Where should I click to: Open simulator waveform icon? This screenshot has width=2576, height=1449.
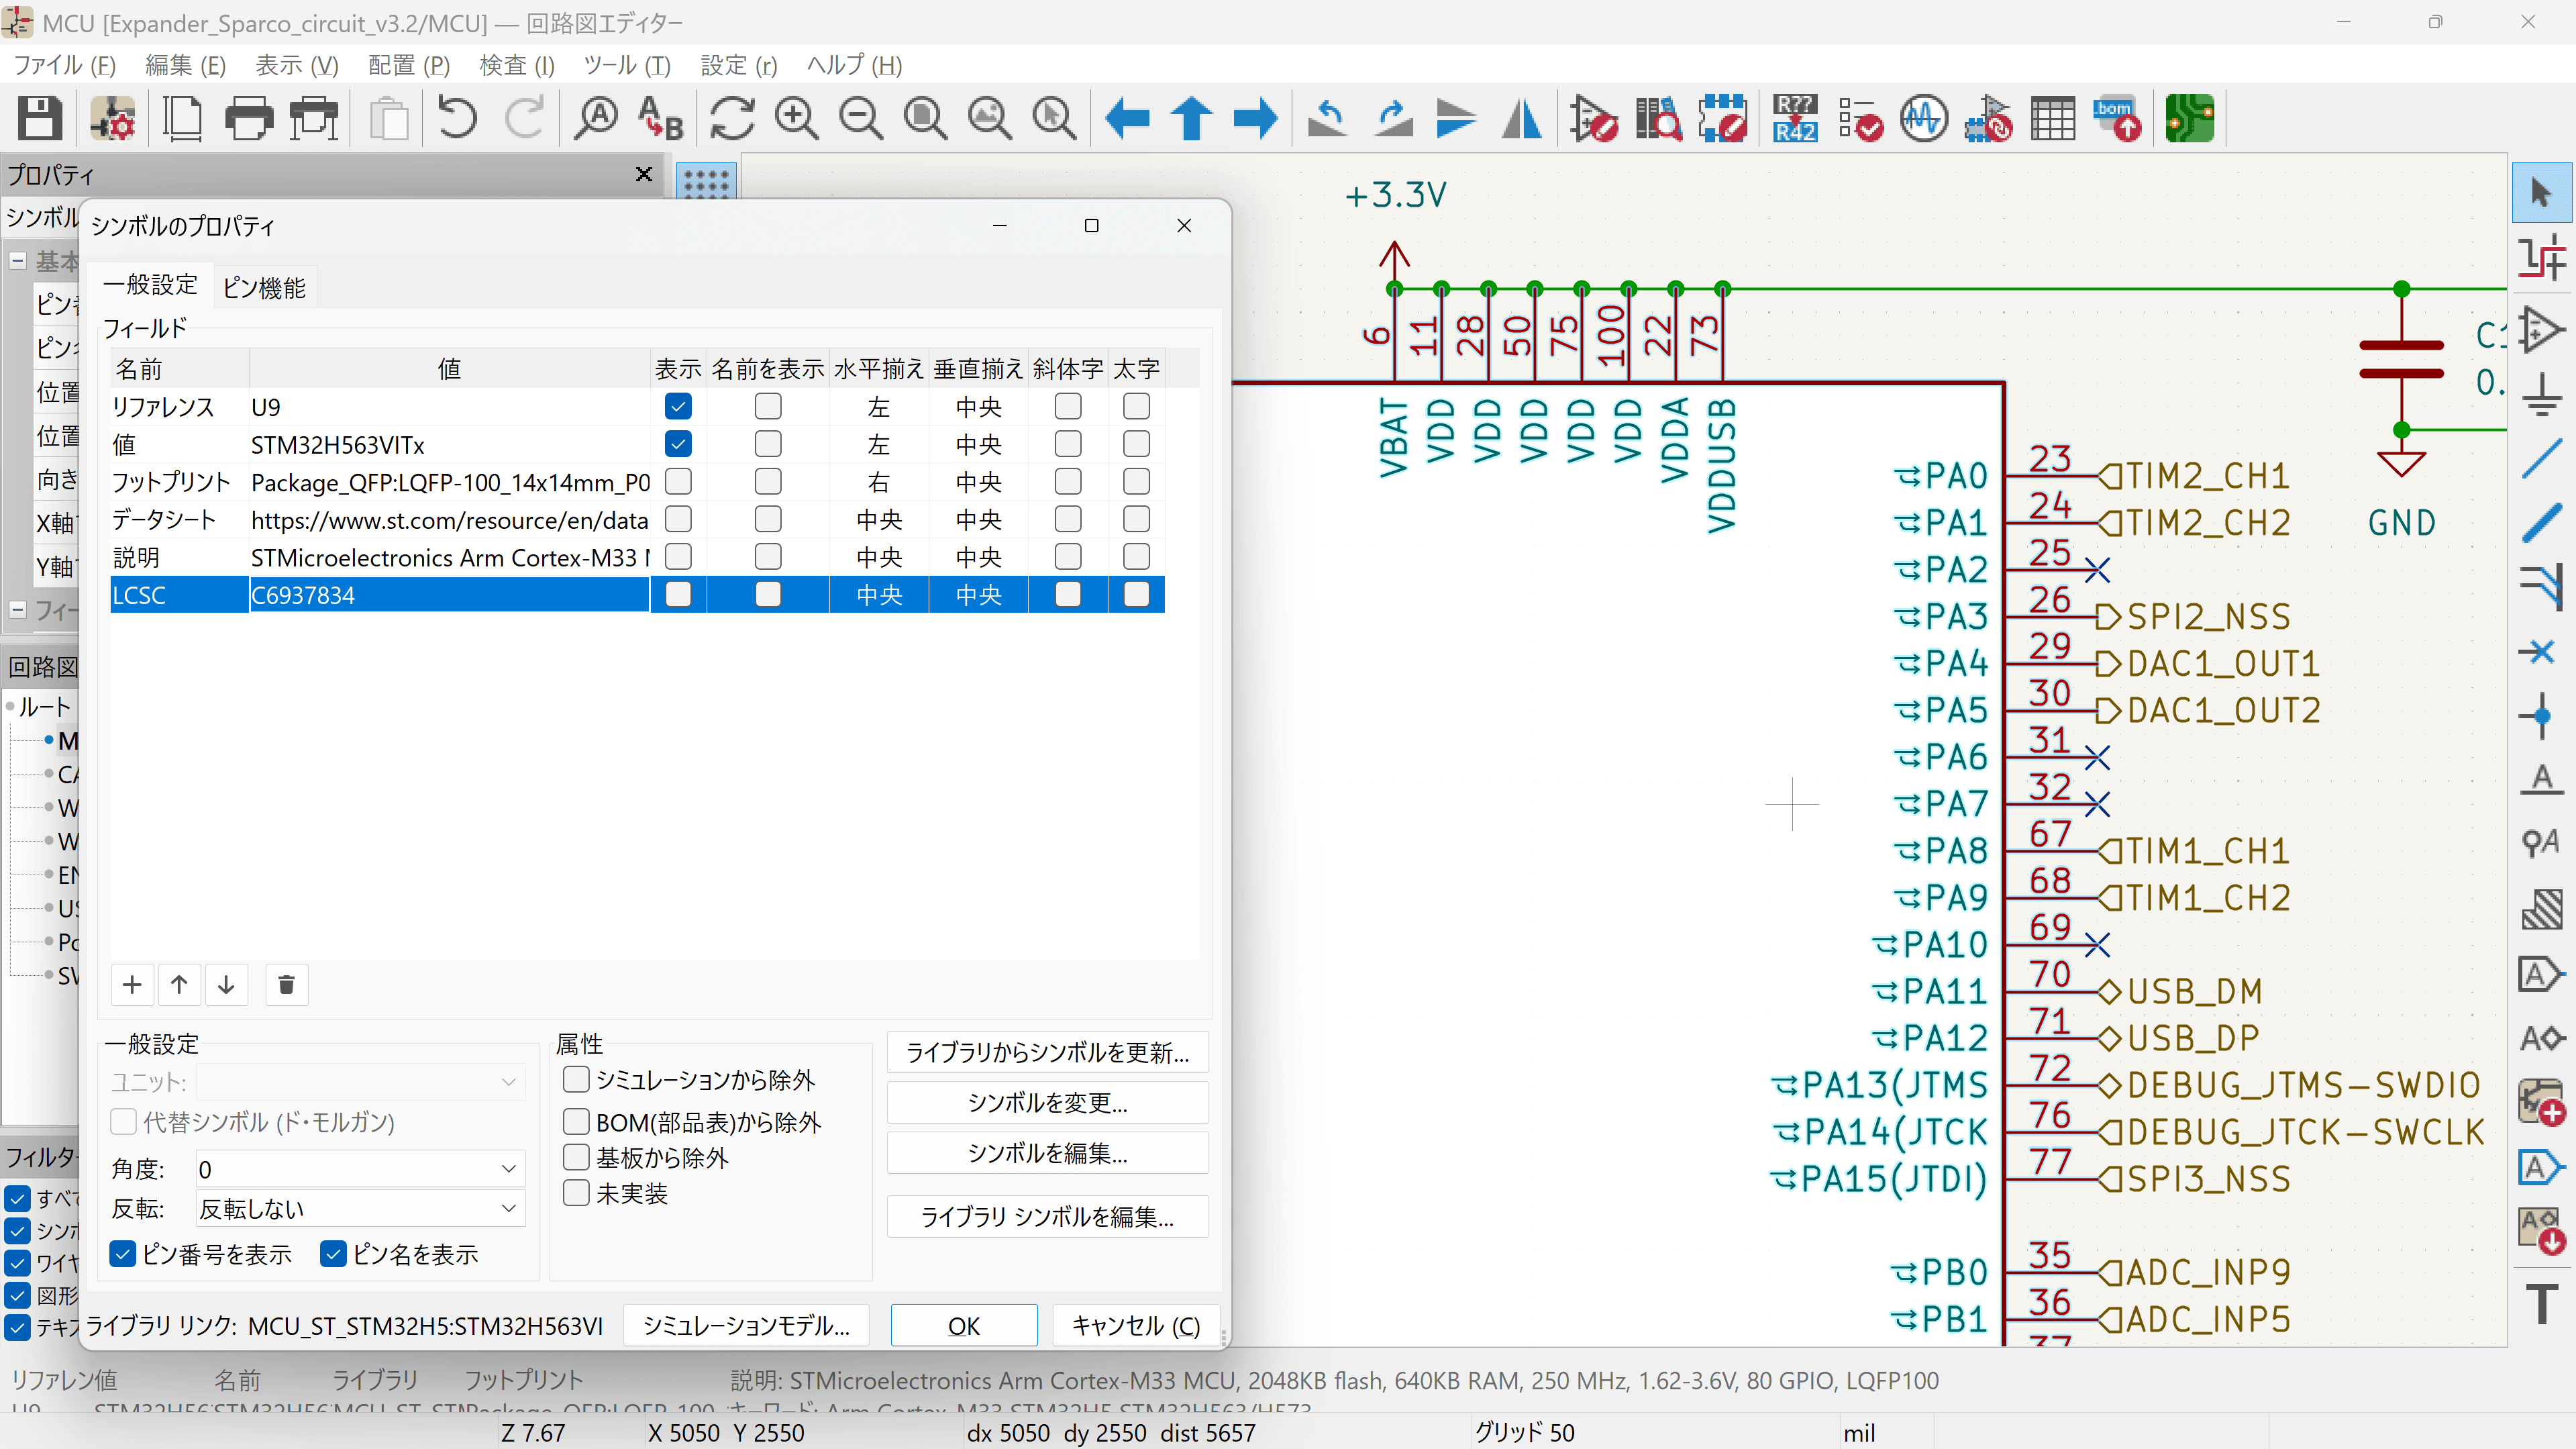1924,119
